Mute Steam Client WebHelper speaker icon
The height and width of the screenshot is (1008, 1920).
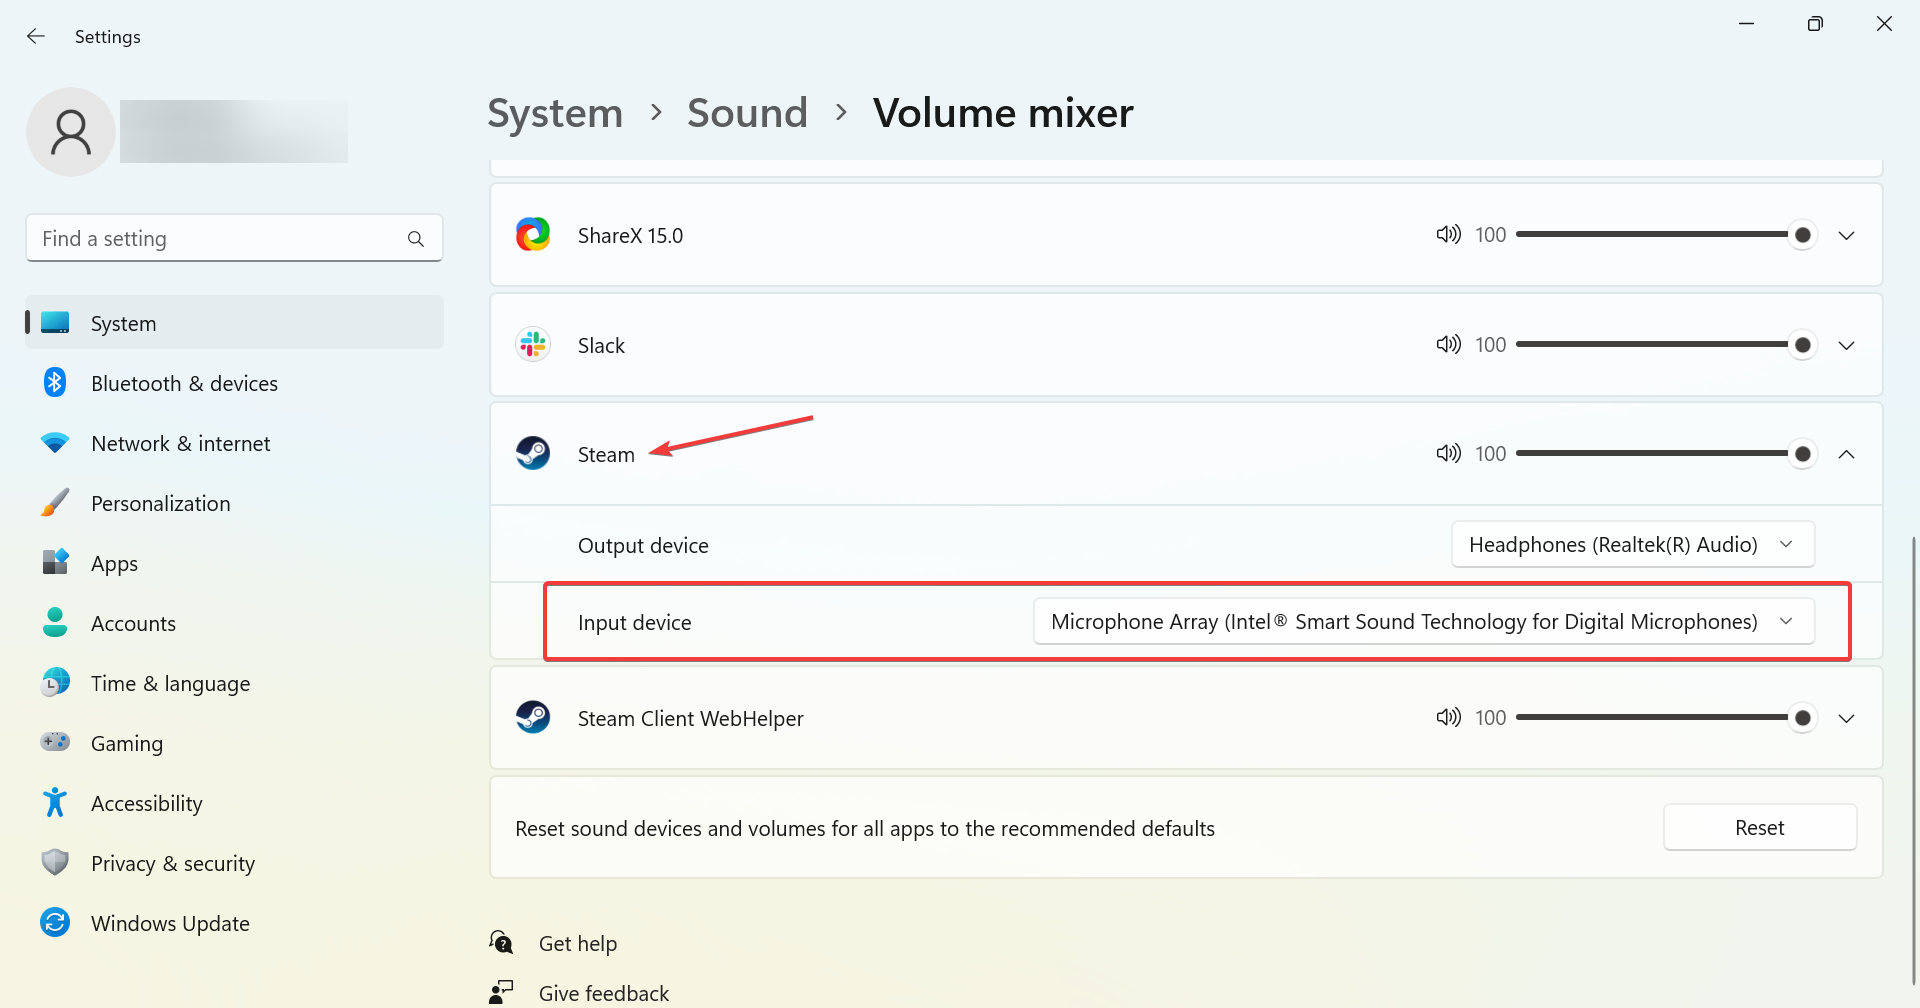(x=1448, y=717)
